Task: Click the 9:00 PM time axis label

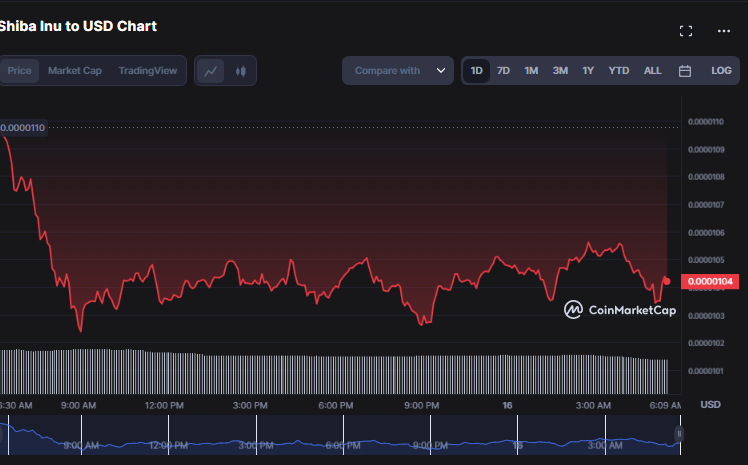Action: [x=422, y=405]
